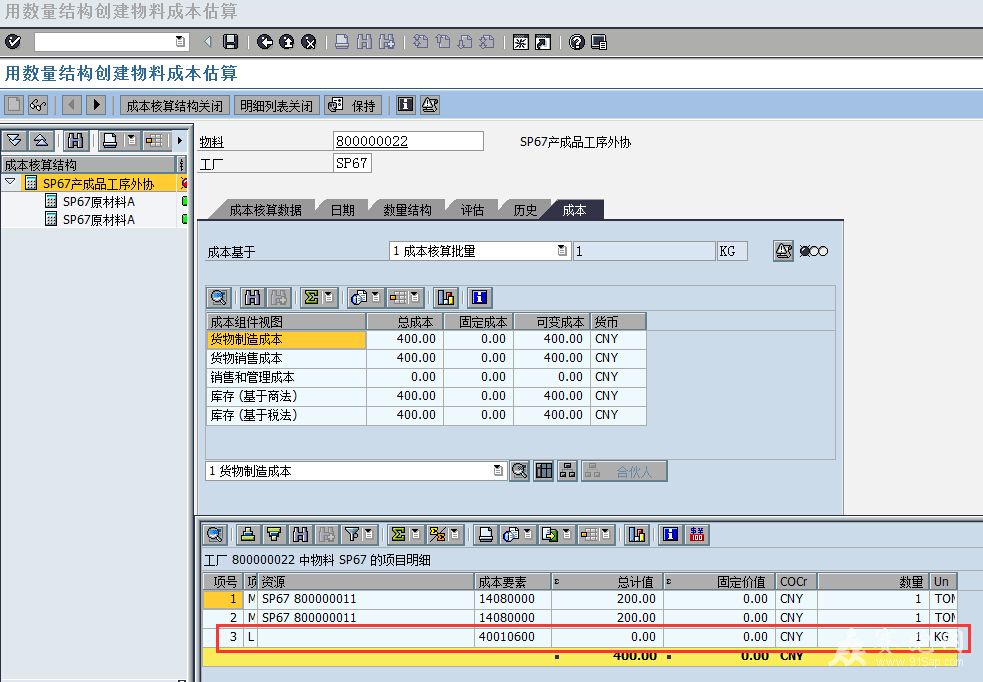Screen dimensions: 983x682
Task: Open the layout dropdown in tree toolbar
Action: (x=155, y=140)
